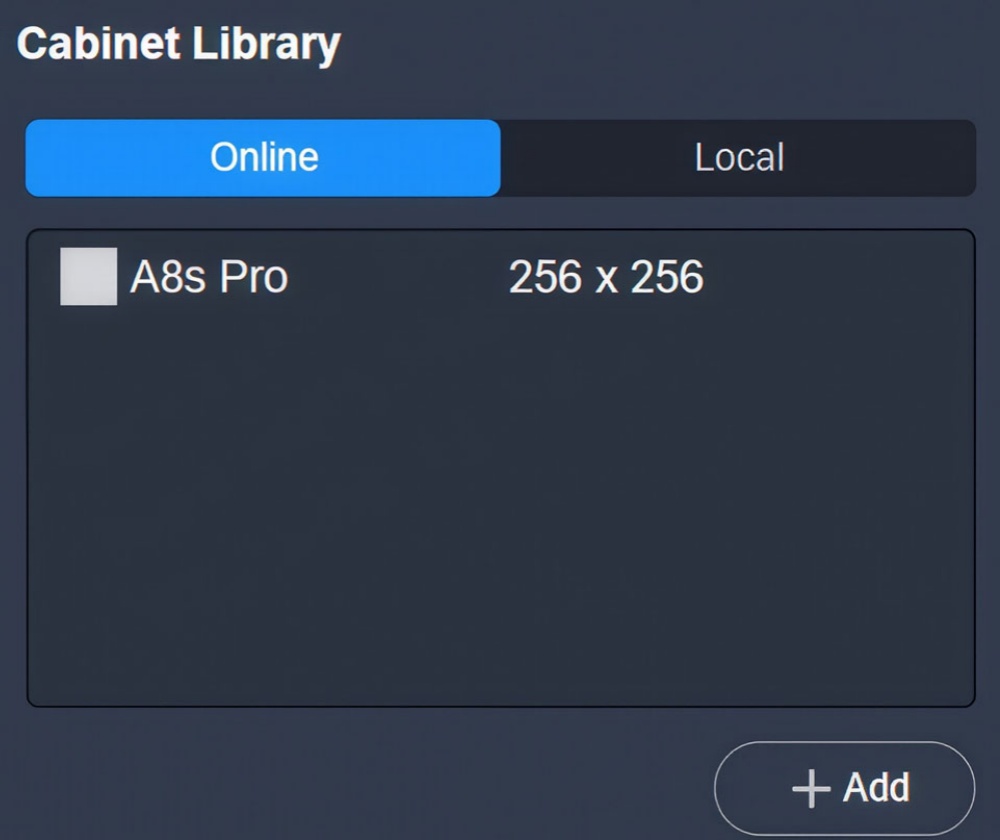
Task: Click the word "Pro" in A8s Pro
Action: pyautogui.click(x=253, y=277)
